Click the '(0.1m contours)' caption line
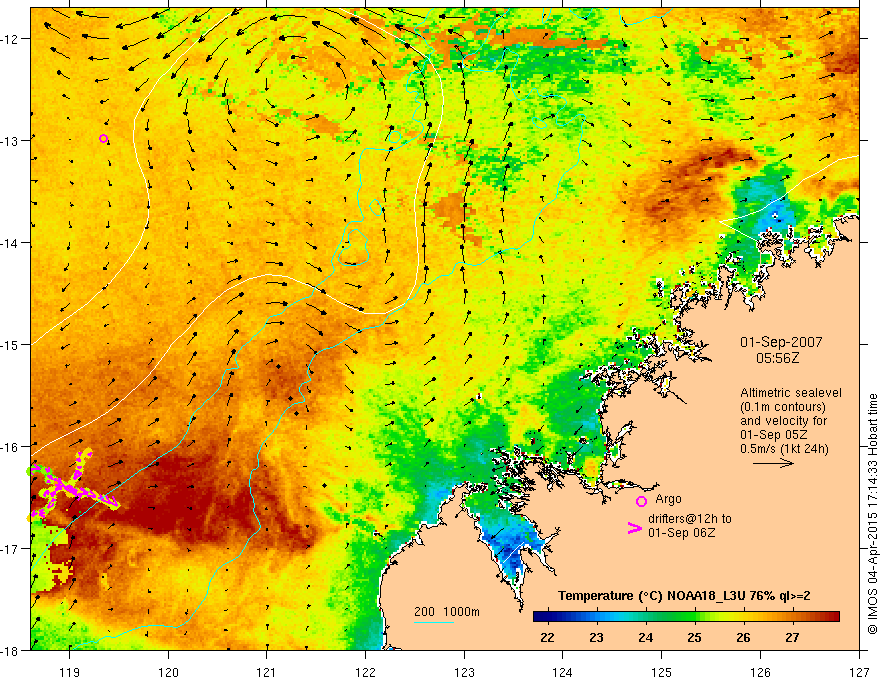 (x=783, y=407)
